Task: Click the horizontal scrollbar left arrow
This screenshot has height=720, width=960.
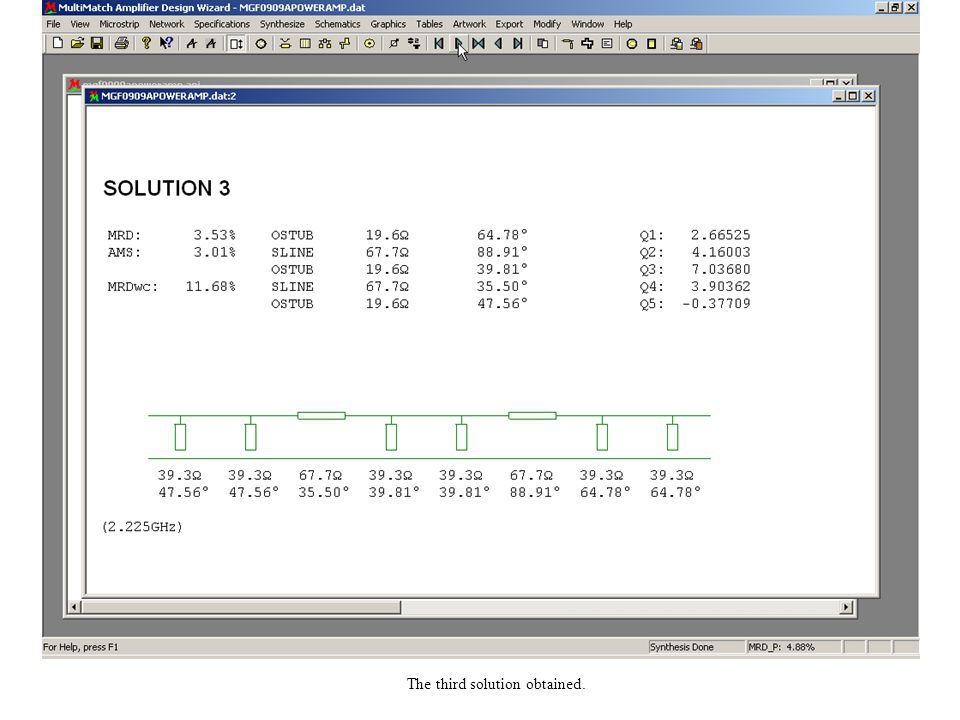Action: pyautogui.click(x=74, y=607)
